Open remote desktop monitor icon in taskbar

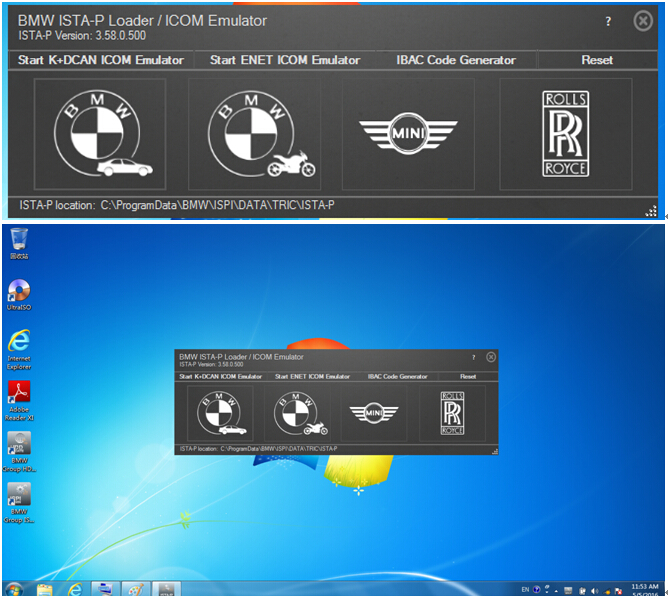[x=104, y=589]
